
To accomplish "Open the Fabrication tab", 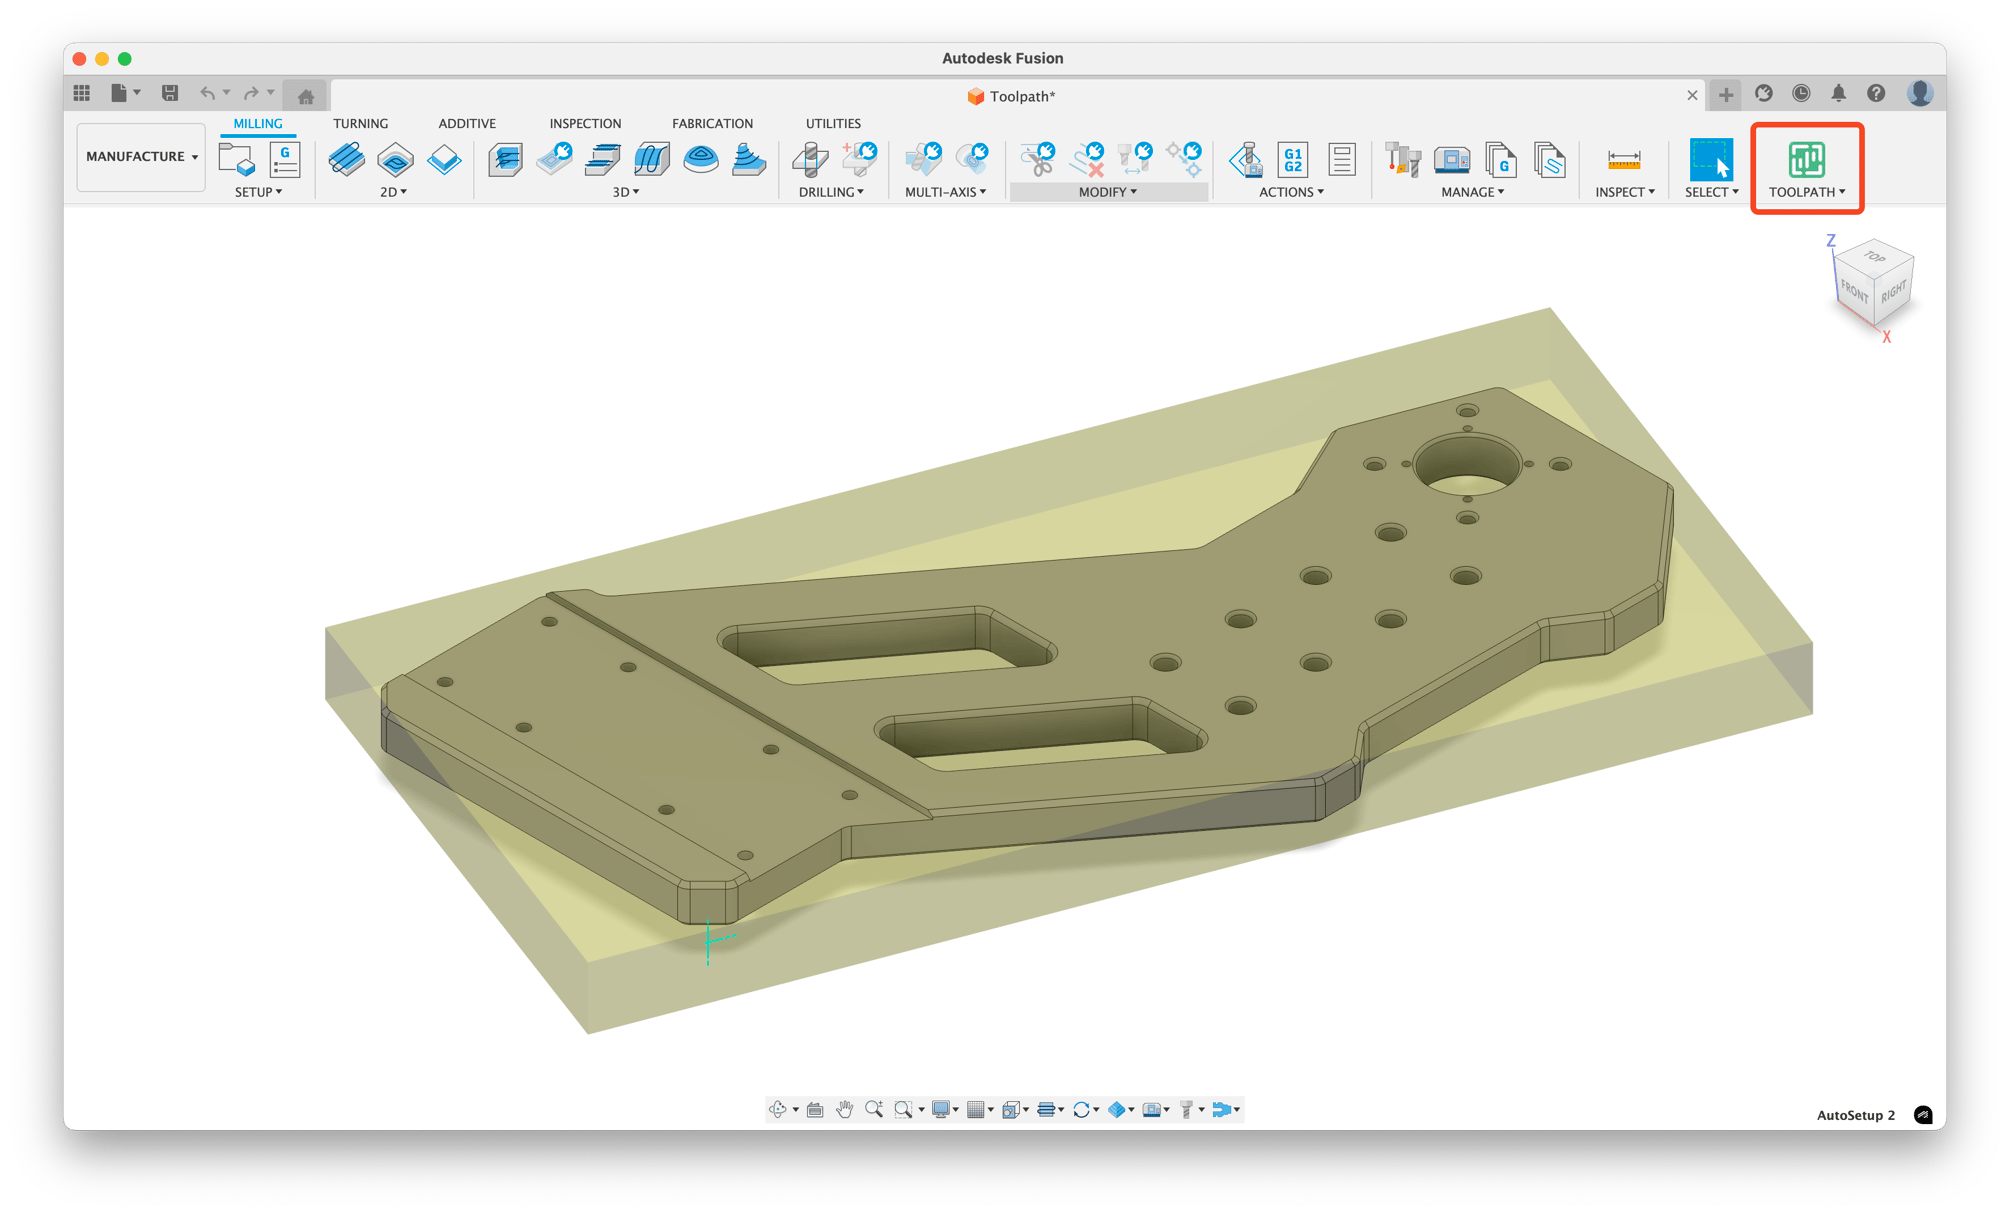I will tap(712, 123).
